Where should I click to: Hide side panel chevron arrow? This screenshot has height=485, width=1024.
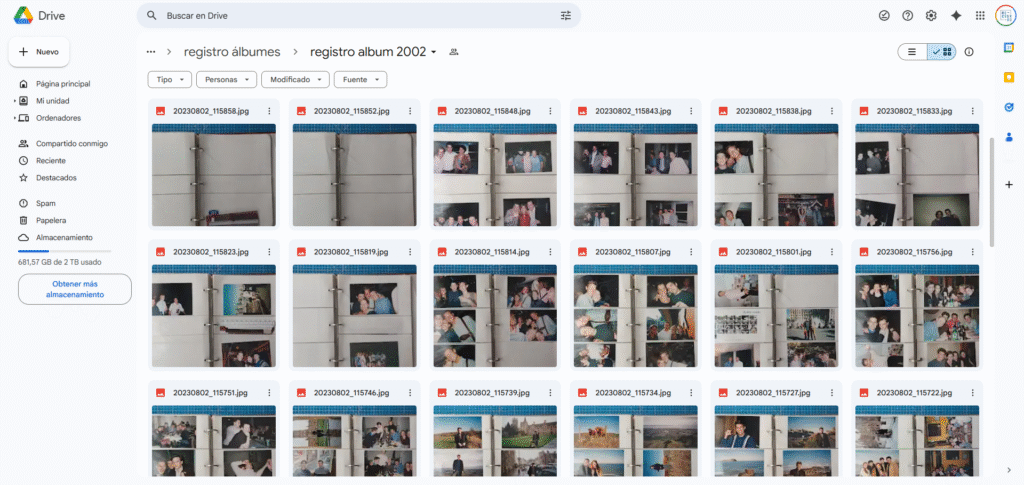tap(1009, 469)
